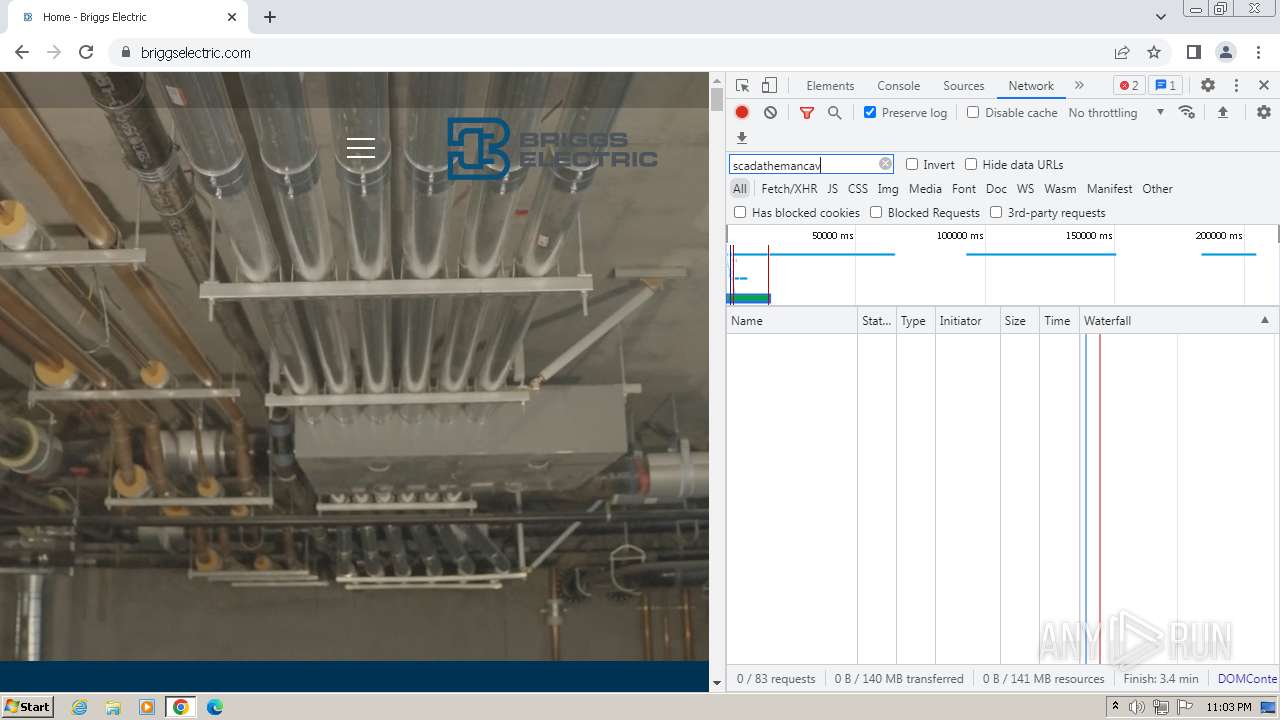Select the Network tab
This screenshot has width=1280, height=720.
[x=1031, y=86]
